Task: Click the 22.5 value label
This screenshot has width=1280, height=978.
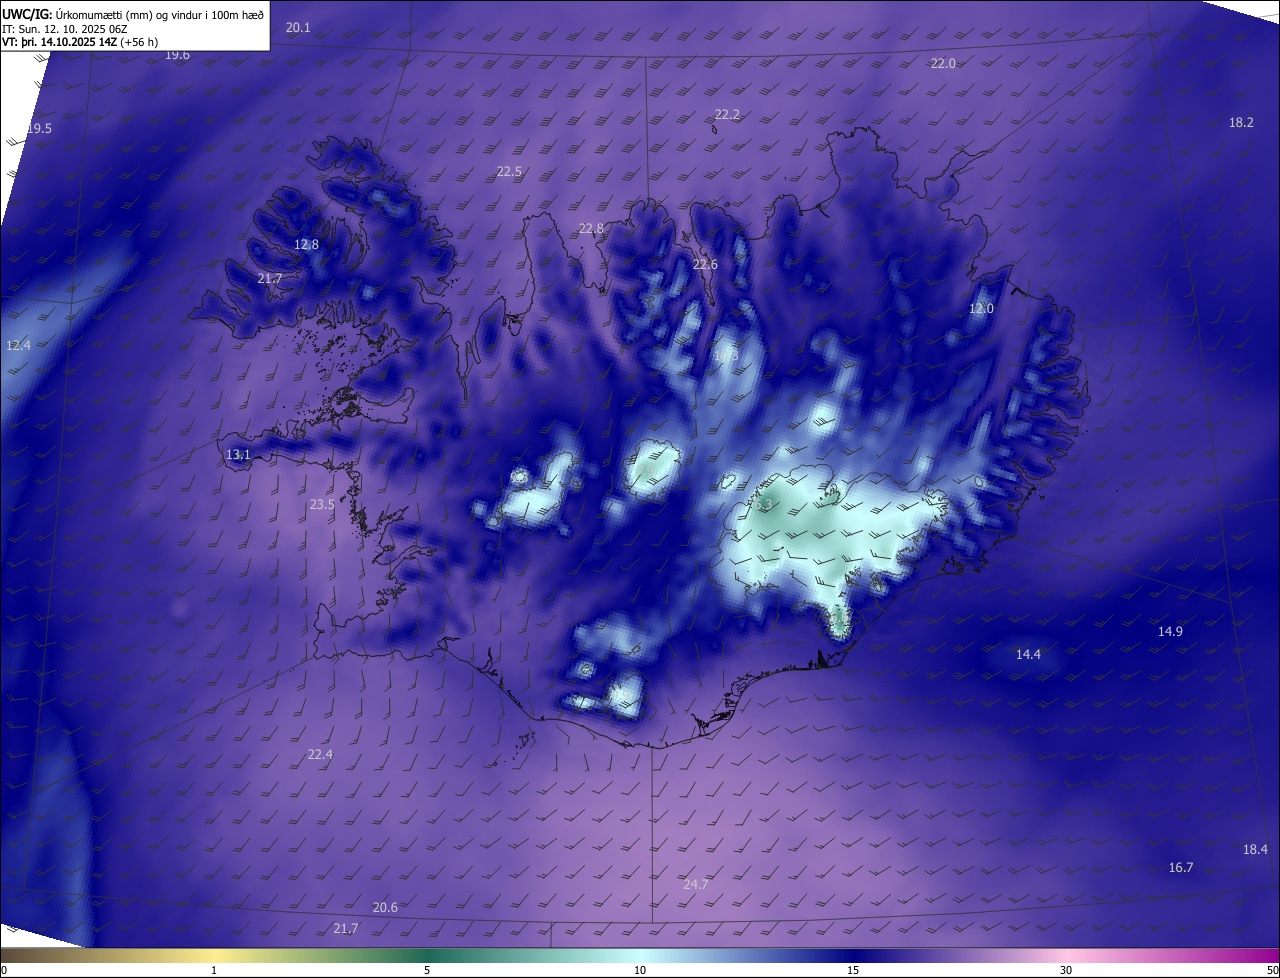Action: tap(509, 172)
